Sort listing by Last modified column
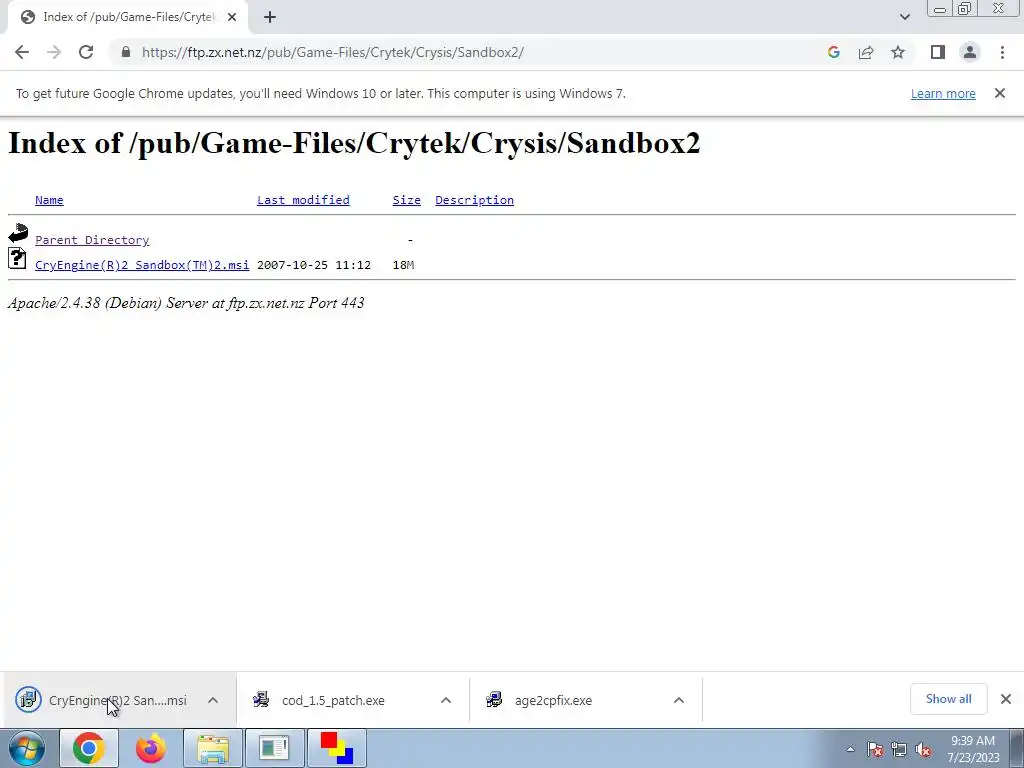Viewport: 1024px width, 768px height. pos(303,200)
